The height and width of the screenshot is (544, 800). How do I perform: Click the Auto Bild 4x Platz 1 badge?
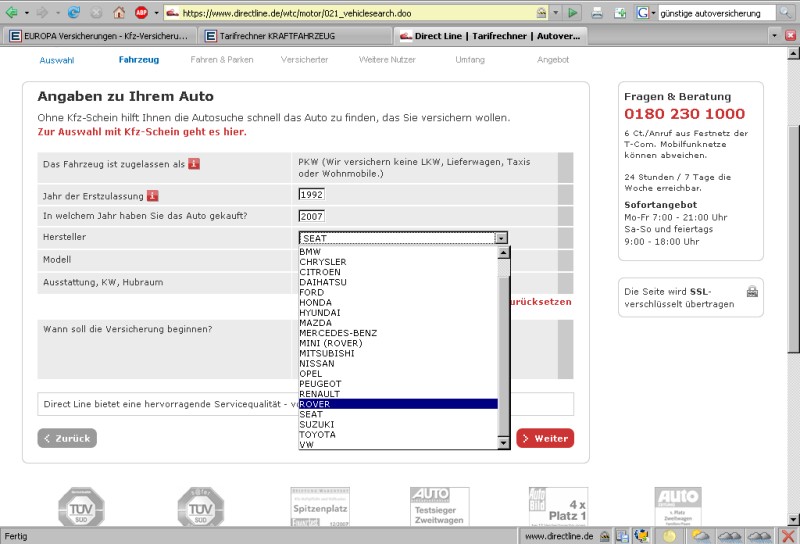pos(558,506)
